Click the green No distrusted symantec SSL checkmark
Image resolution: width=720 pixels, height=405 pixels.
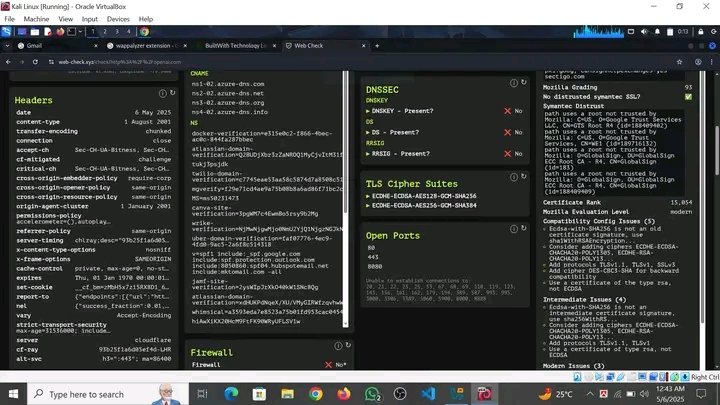click(688, 97)
